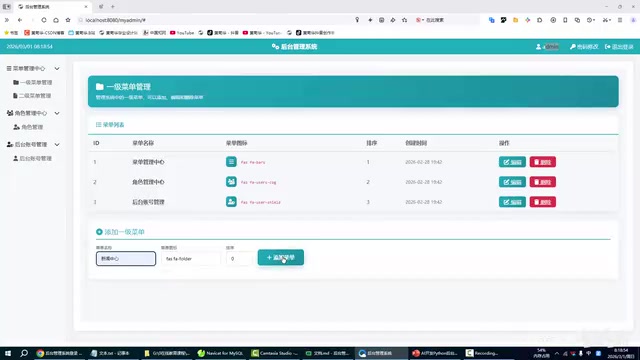Switch to the Recording window in taskbar

point(483,353)
